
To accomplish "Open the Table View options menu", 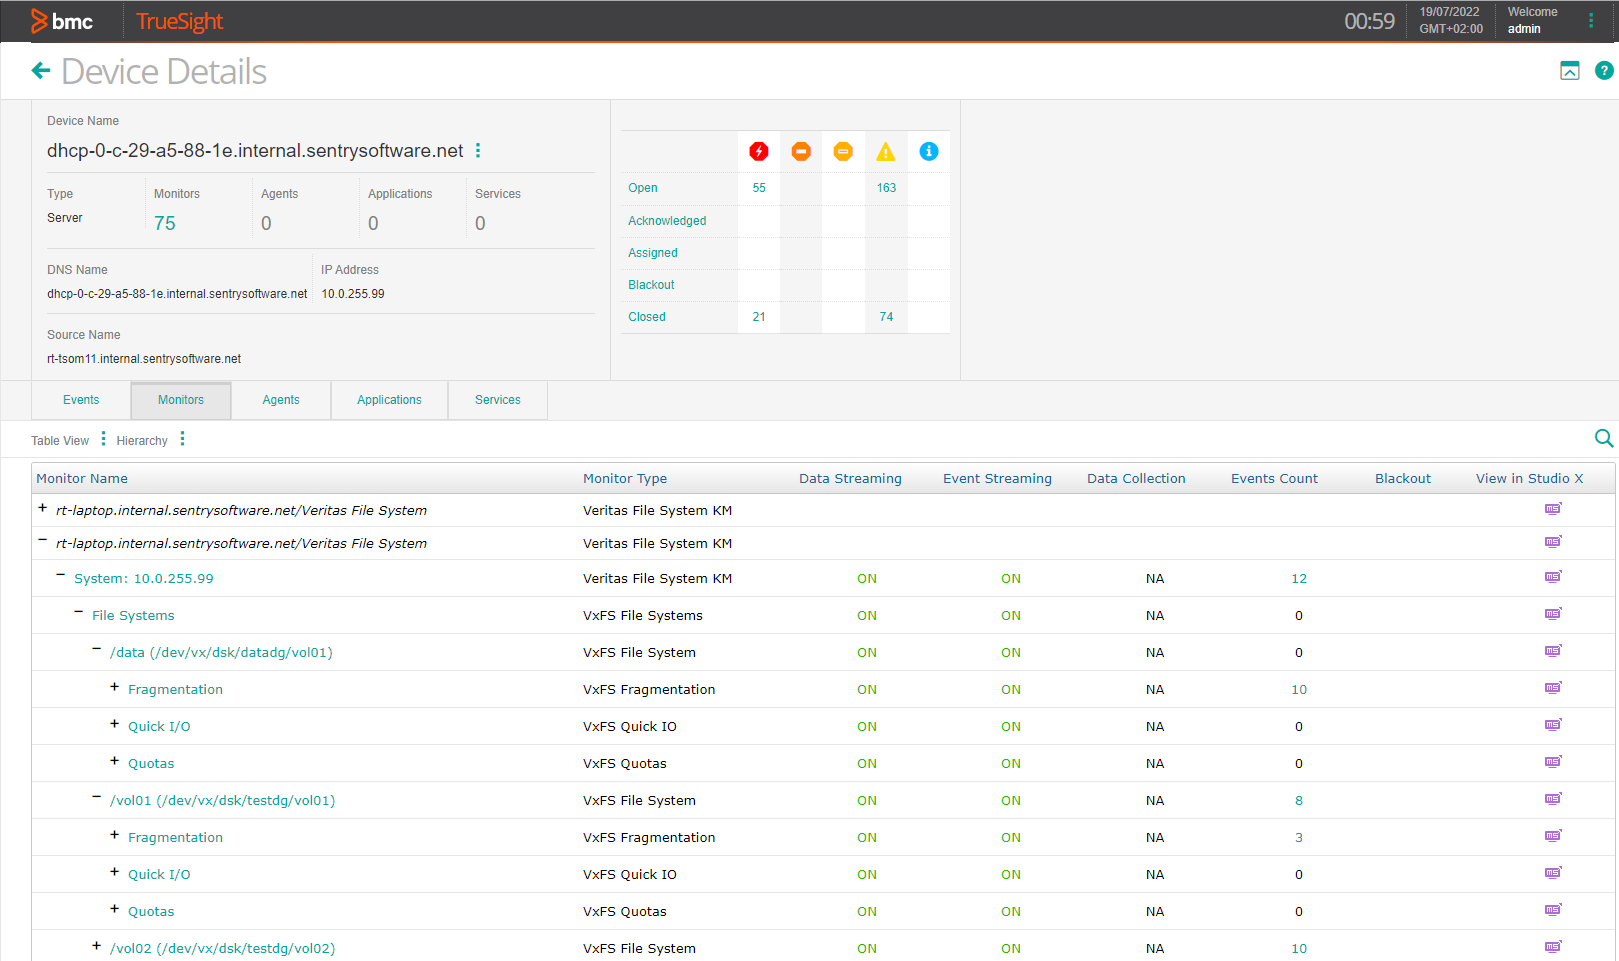I will (x=103, y=439).
